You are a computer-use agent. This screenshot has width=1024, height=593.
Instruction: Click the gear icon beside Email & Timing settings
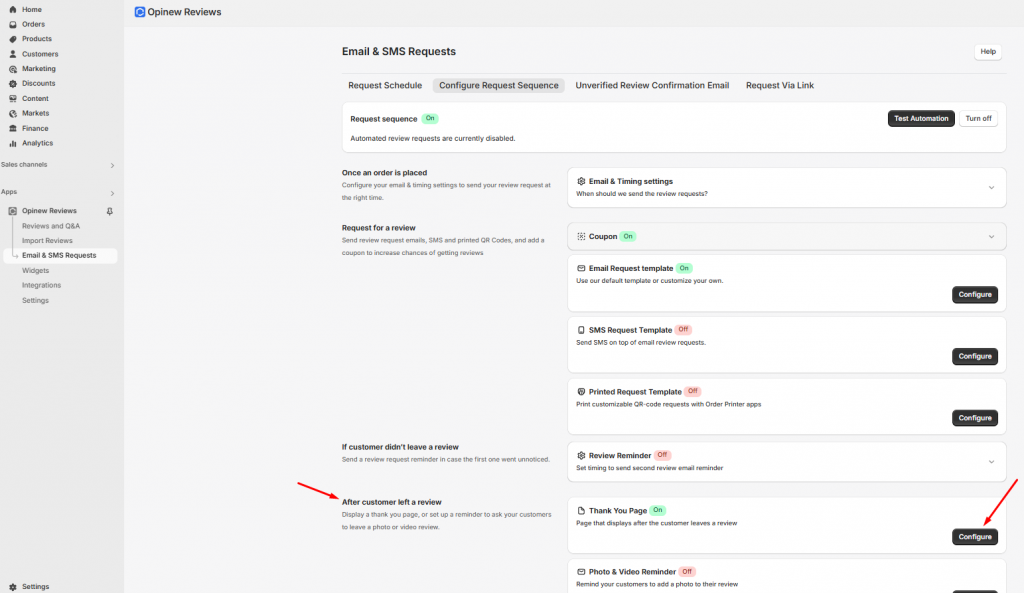[581, 182]
